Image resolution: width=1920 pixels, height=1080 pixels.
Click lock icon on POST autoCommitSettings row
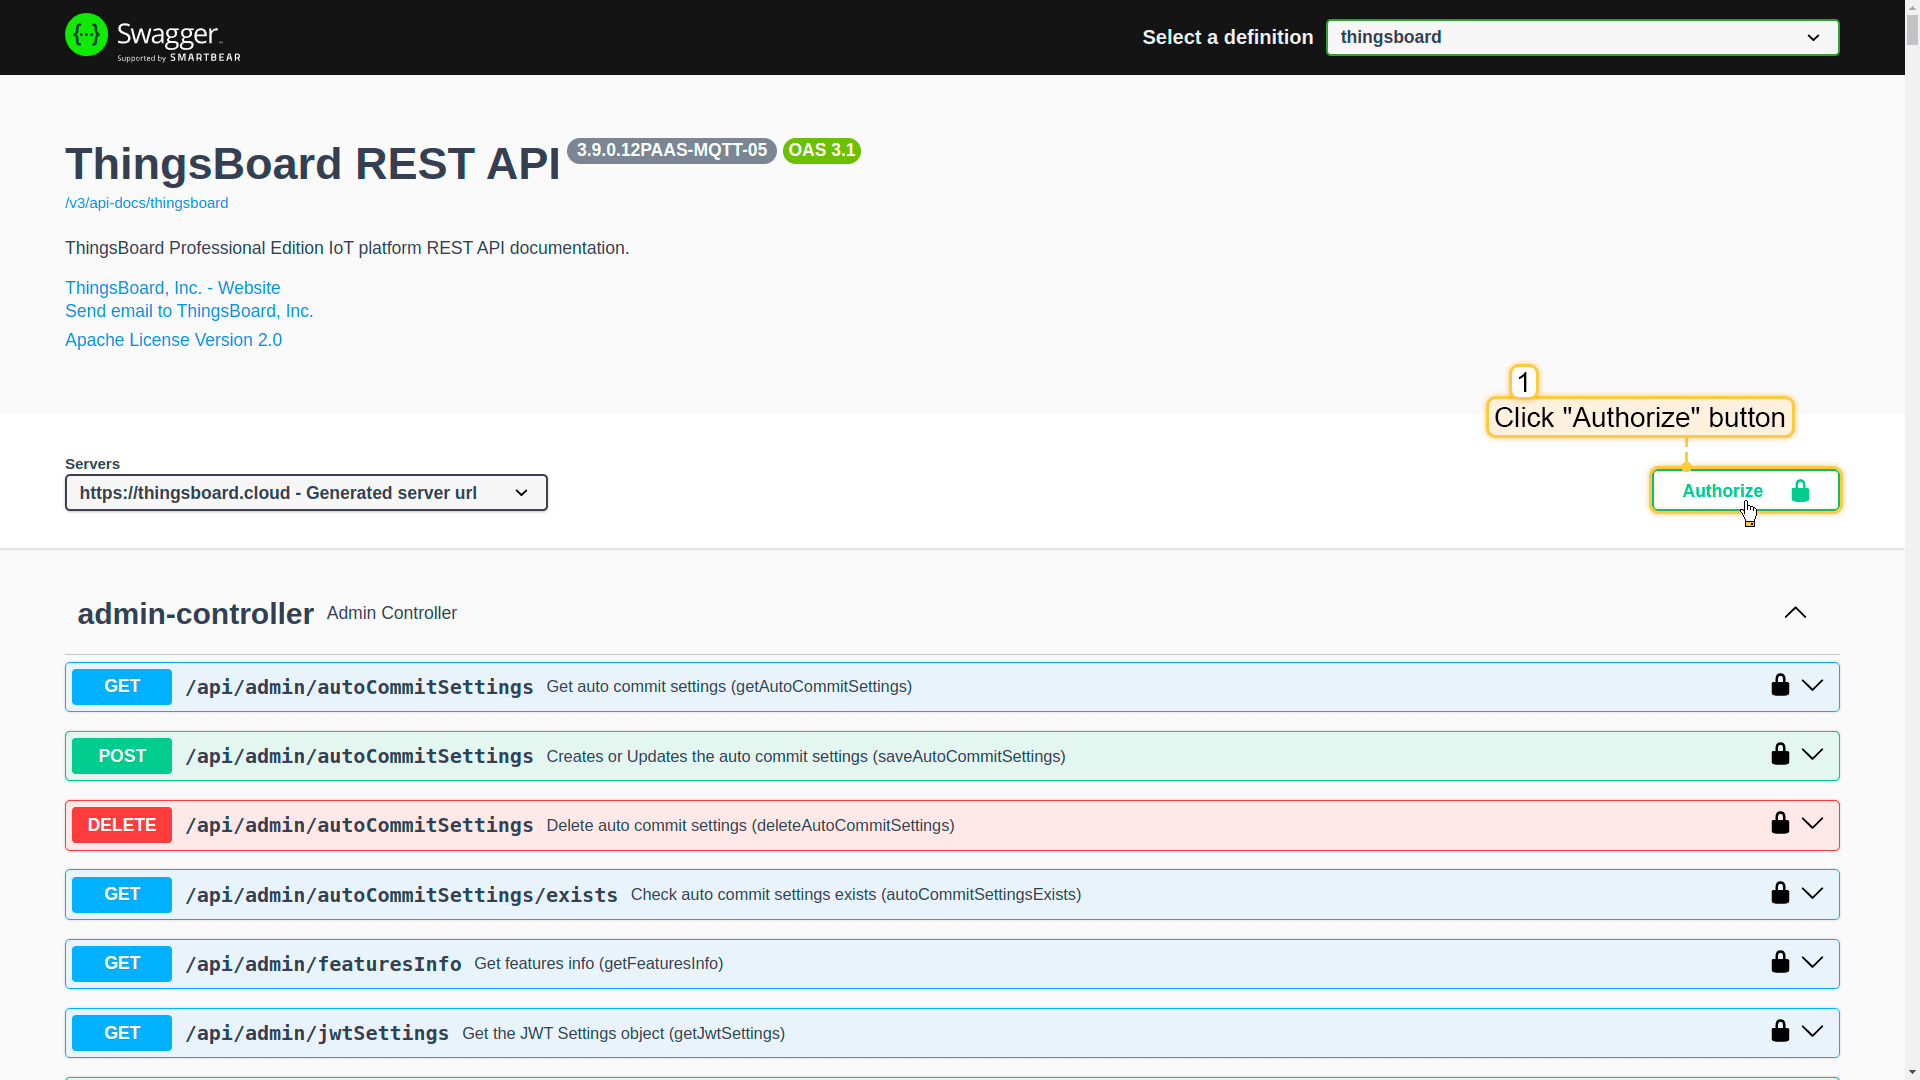[1780, 755]
